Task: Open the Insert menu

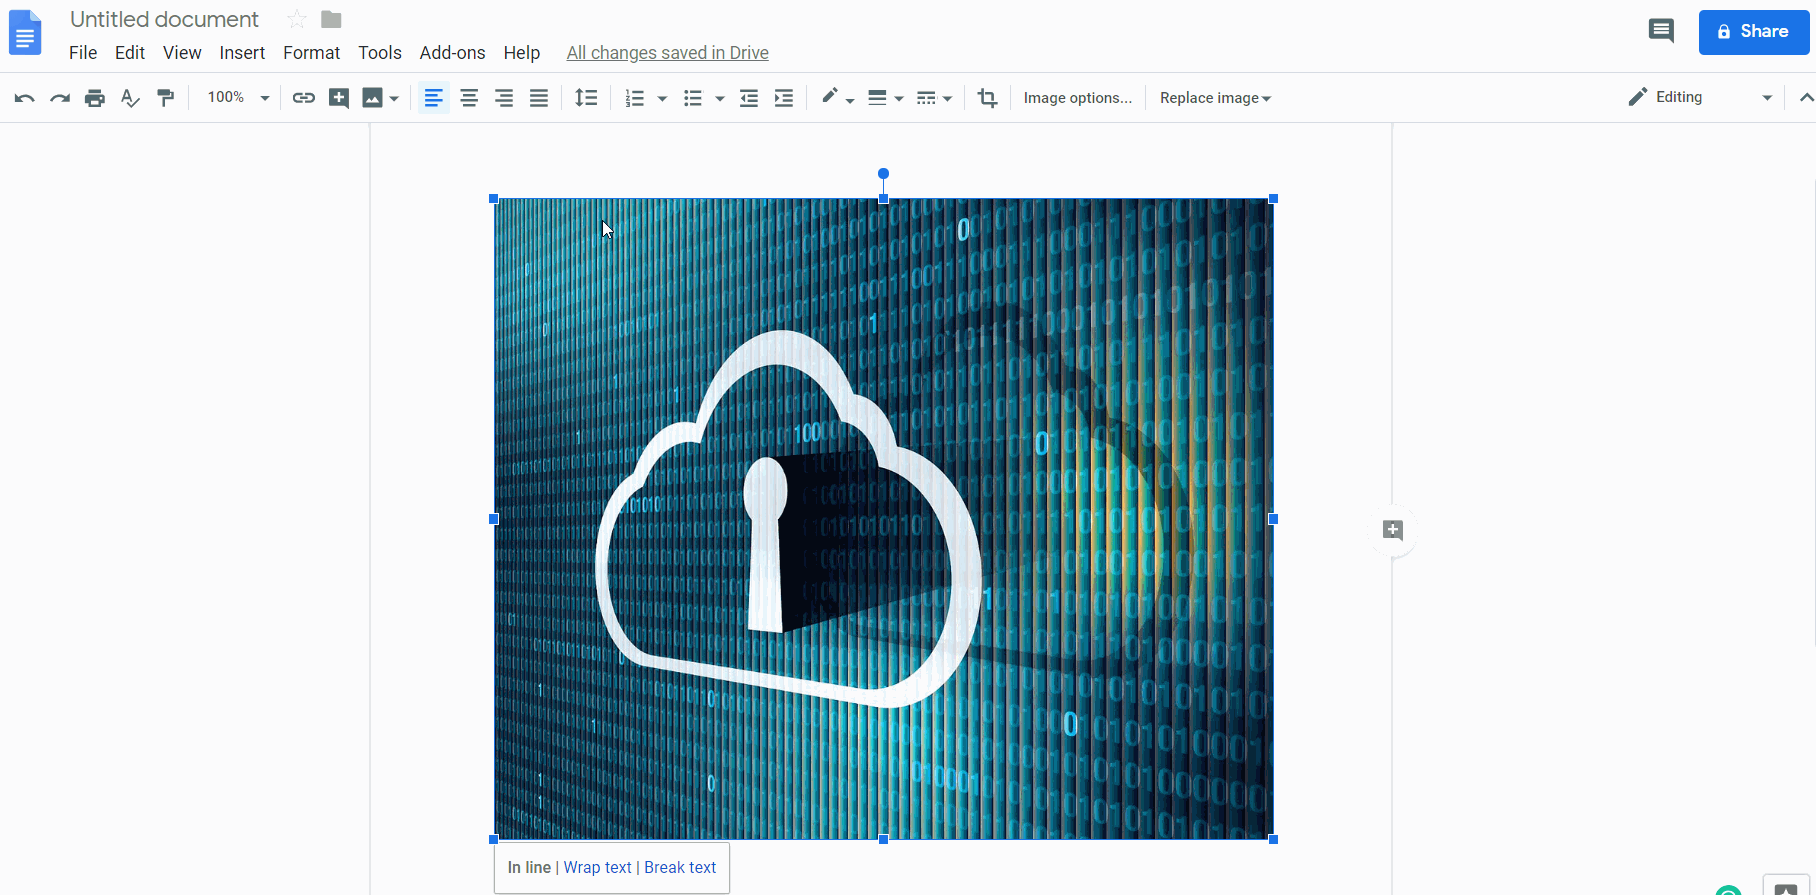Action: click(x=242, y=53)
